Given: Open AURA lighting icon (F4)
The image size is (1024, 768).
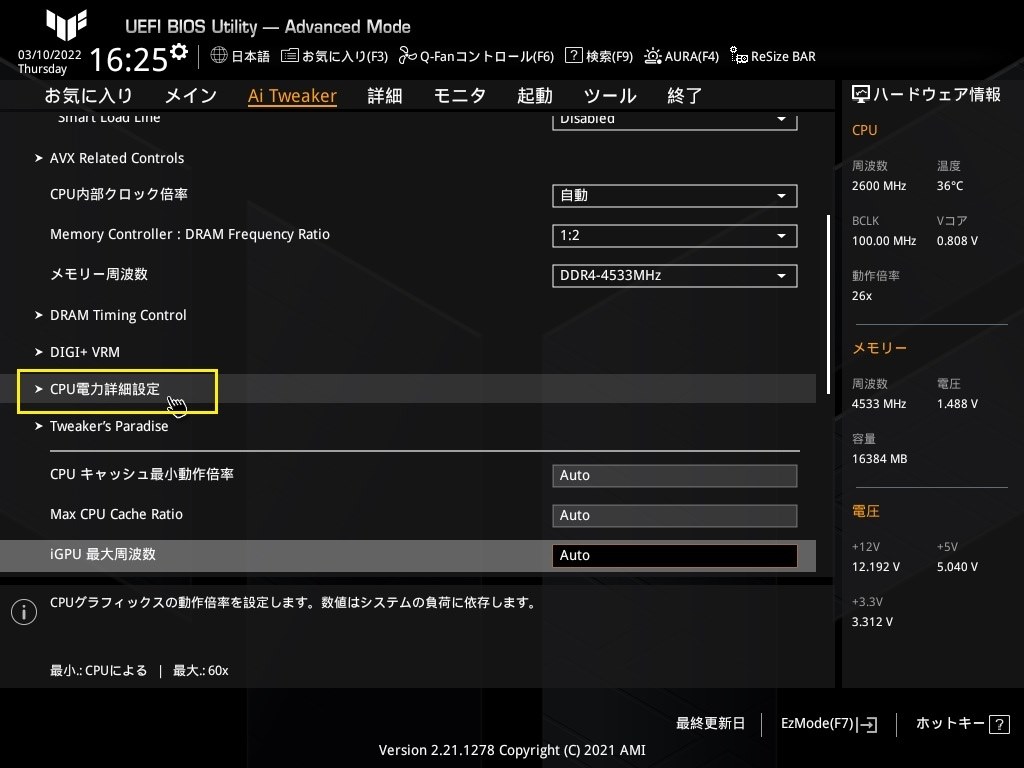Looking at the screenshot, I should 652,56.
